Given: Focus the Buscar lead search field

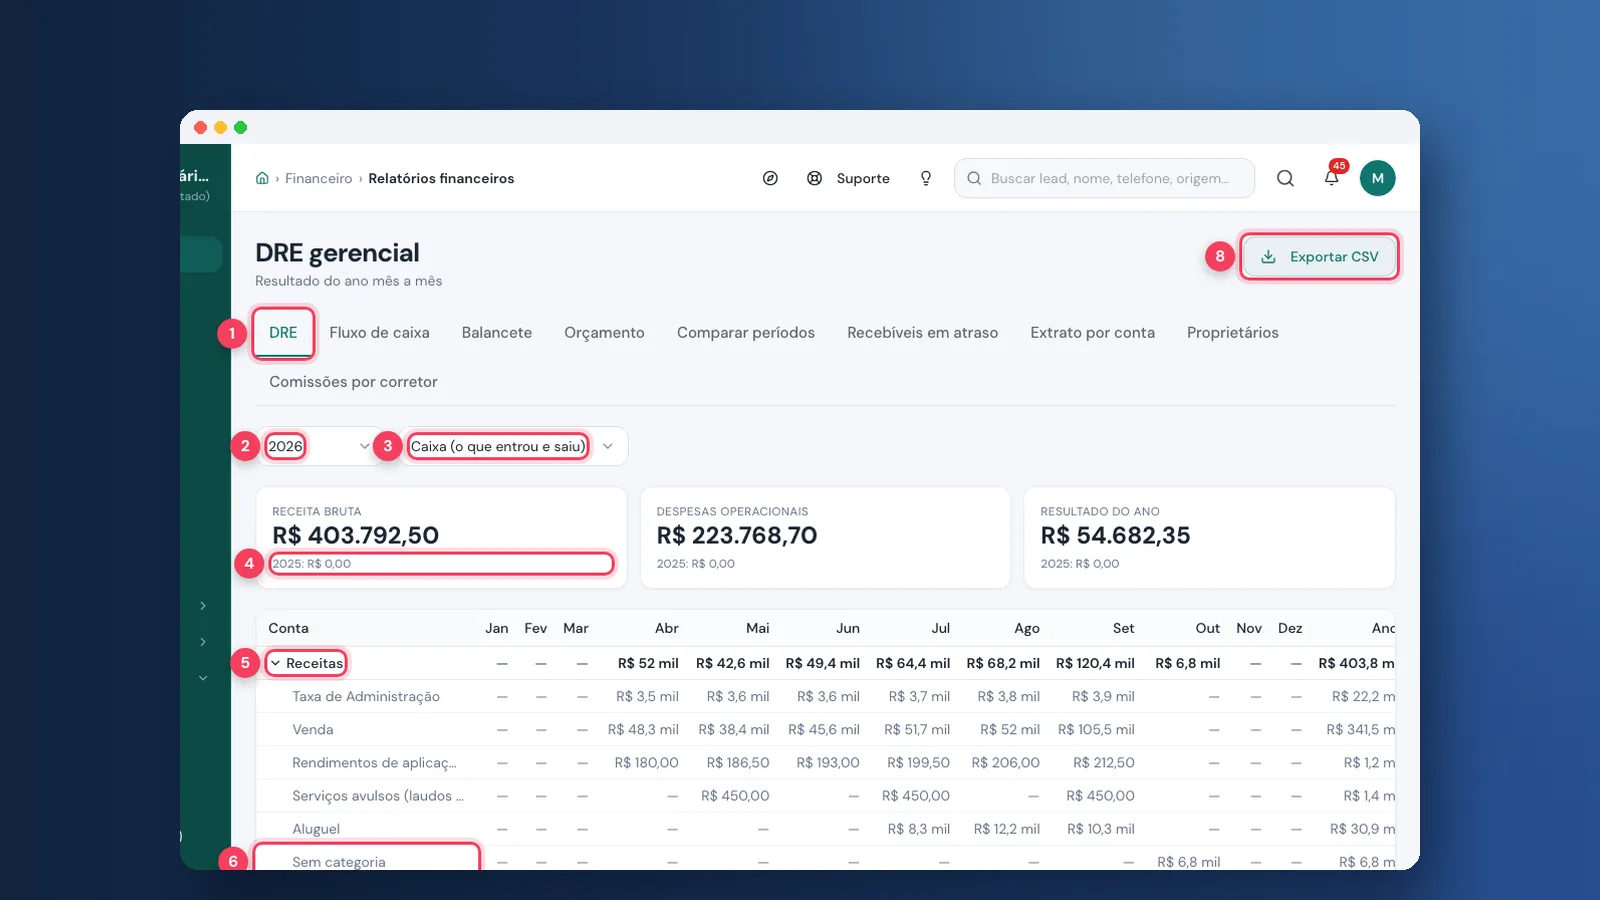Looking at the screenshot, I should (x=1105, y=178).
